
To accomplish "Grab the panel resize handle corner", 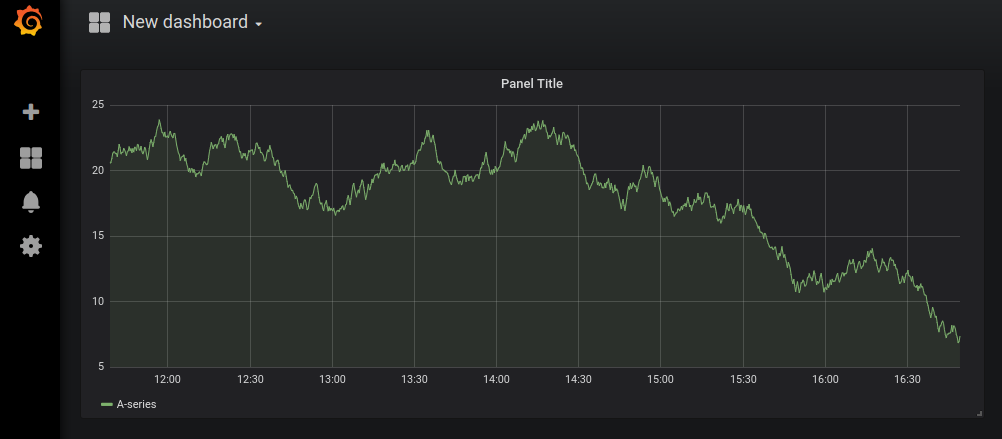I will point(980,414).
